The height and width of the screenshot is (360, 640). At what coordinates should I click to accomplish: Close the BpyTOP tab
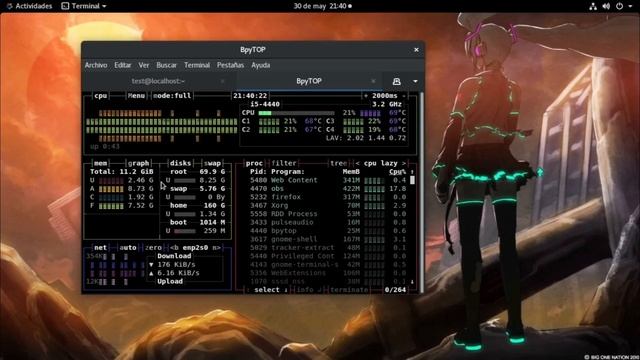tap(373, 81)
